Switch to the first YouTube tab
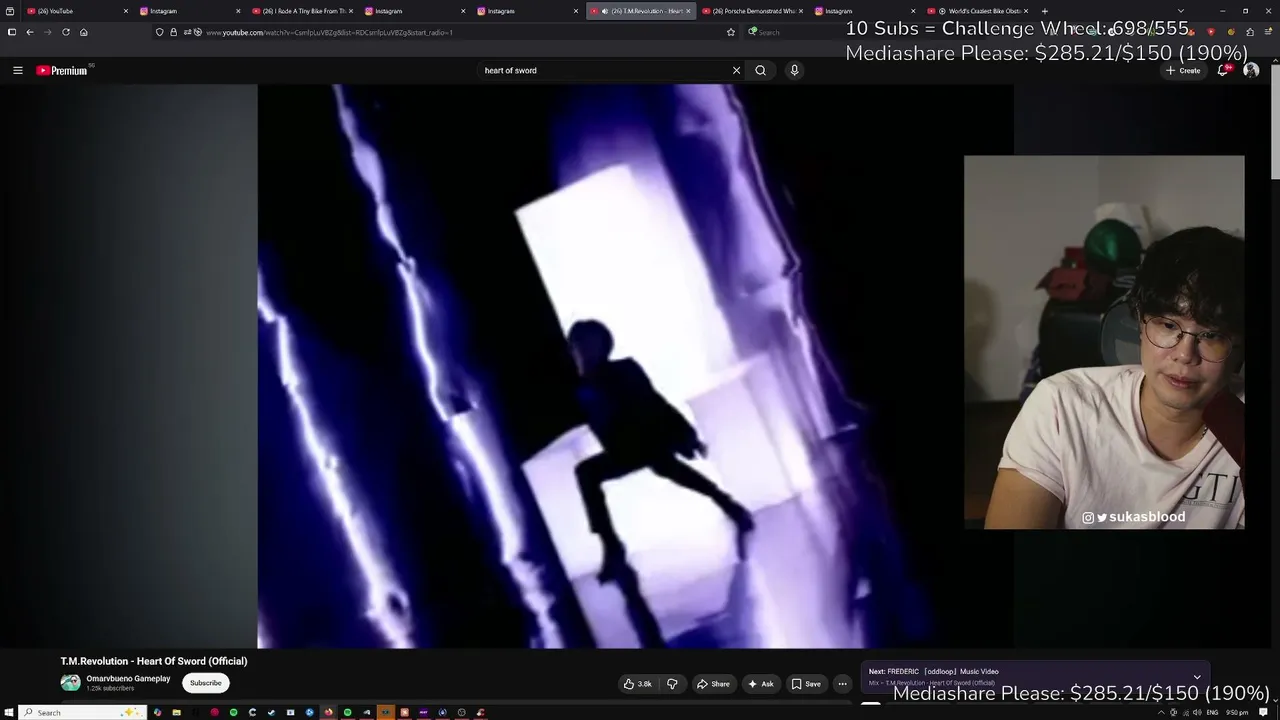1280x720 pixels. 75,11
